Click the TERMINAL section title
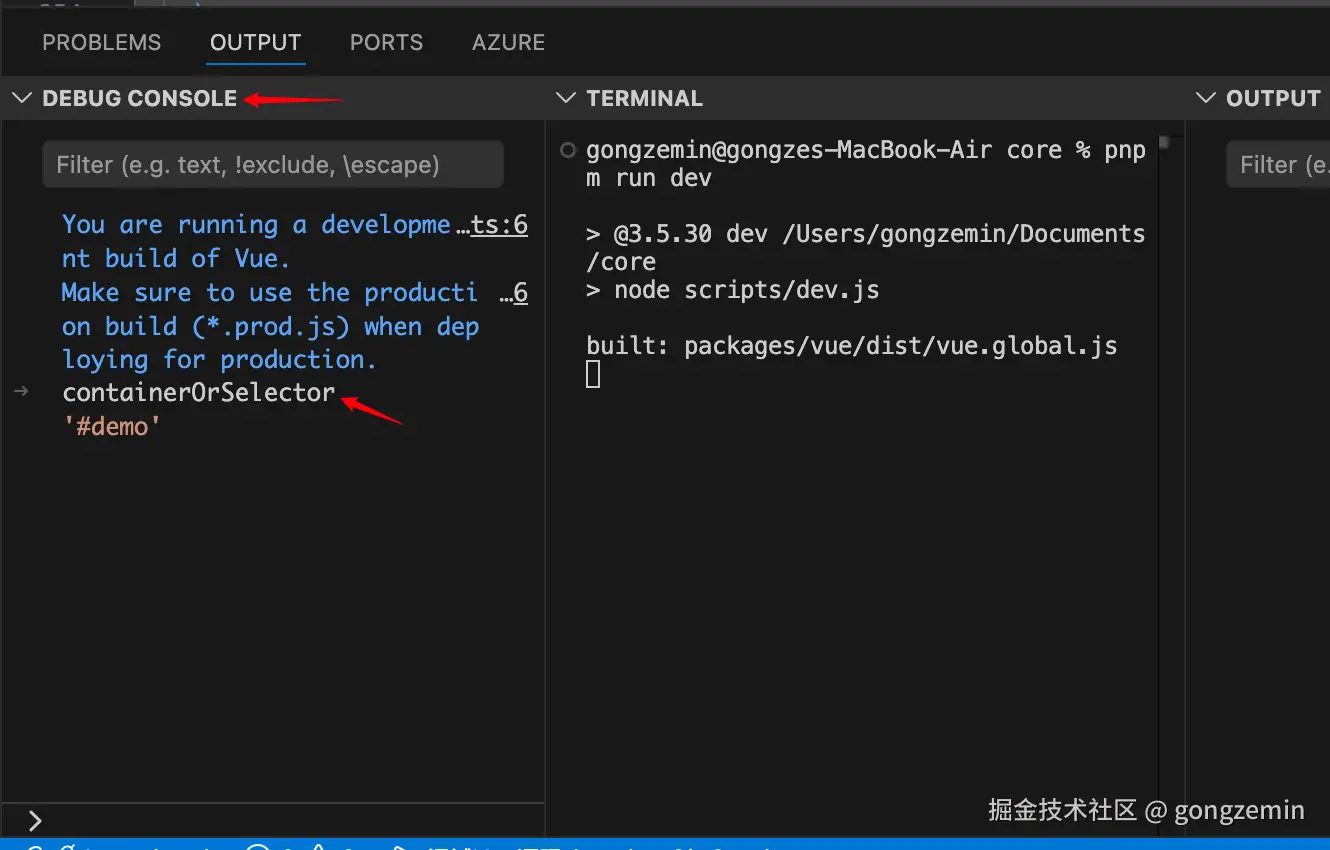This screenshot has width=1330, height=850. coord(645,98)
